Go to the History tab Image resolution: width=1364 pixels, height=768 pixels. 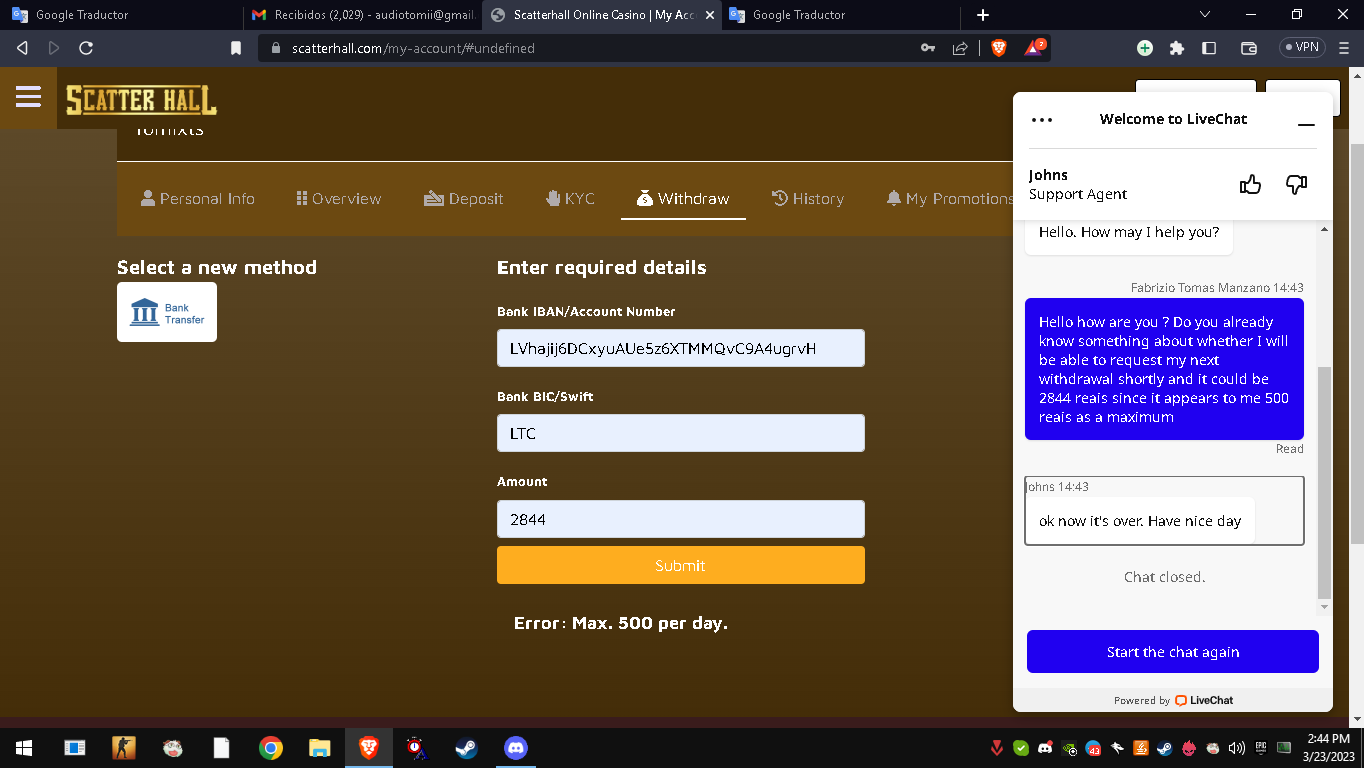click(808, 199)
